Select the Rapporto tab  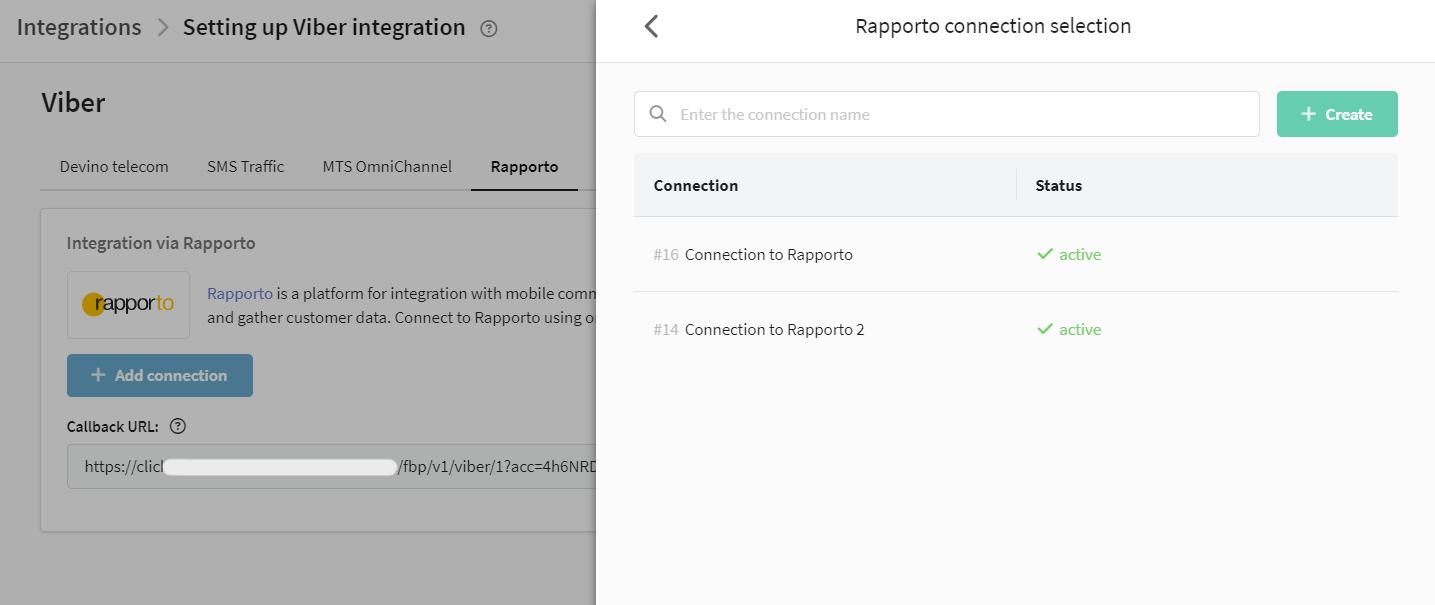tap(524, 166)
